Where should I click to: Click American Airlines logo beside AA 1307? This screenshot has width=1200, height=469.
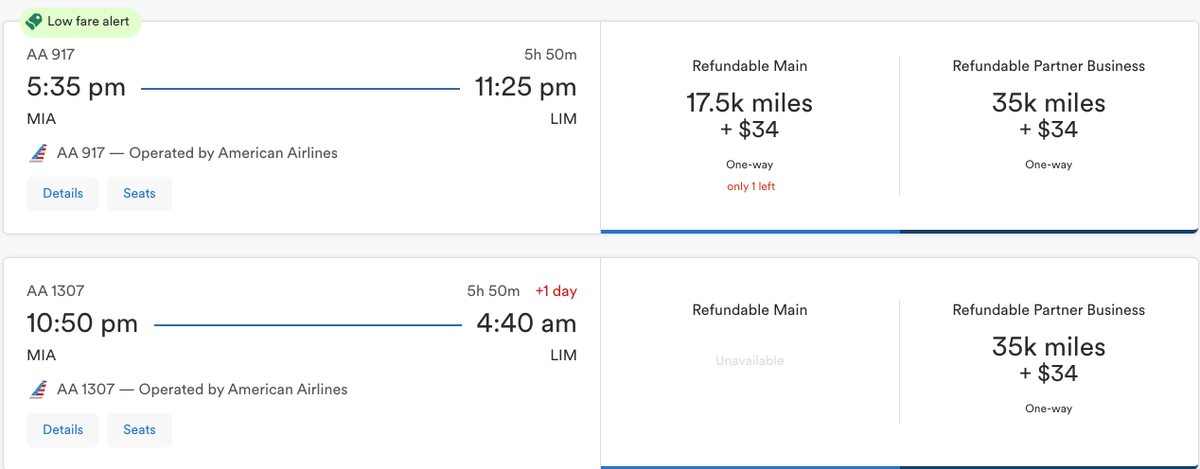tap(38, 390)
